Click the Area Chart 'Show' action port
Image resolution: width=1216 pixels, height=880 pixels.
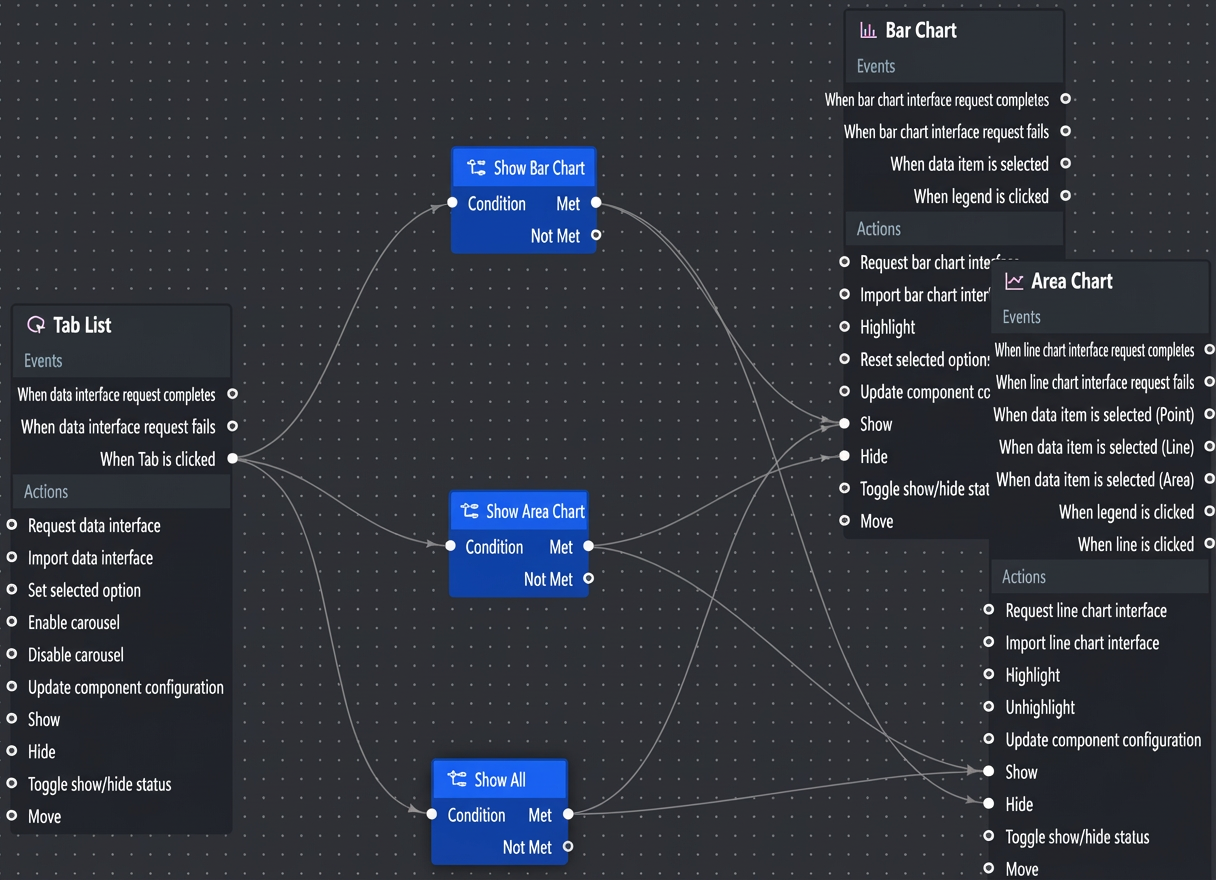click(989, 772)
